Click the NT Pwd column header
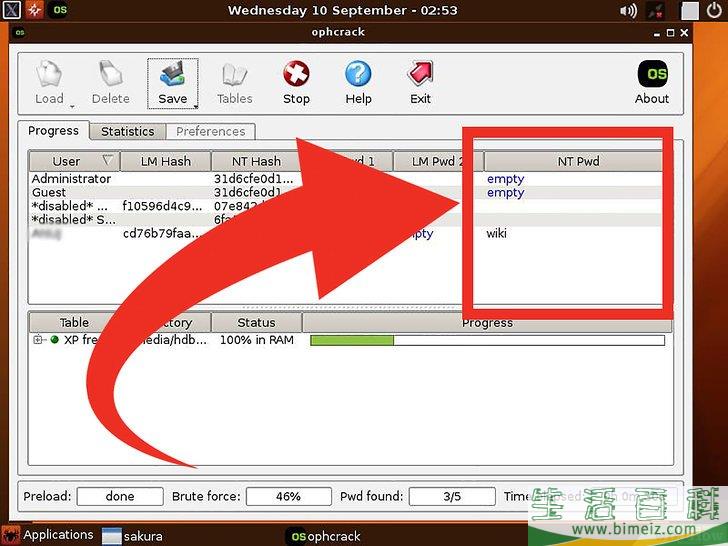This screenshot has height=546, width=728. click(578, 161)
